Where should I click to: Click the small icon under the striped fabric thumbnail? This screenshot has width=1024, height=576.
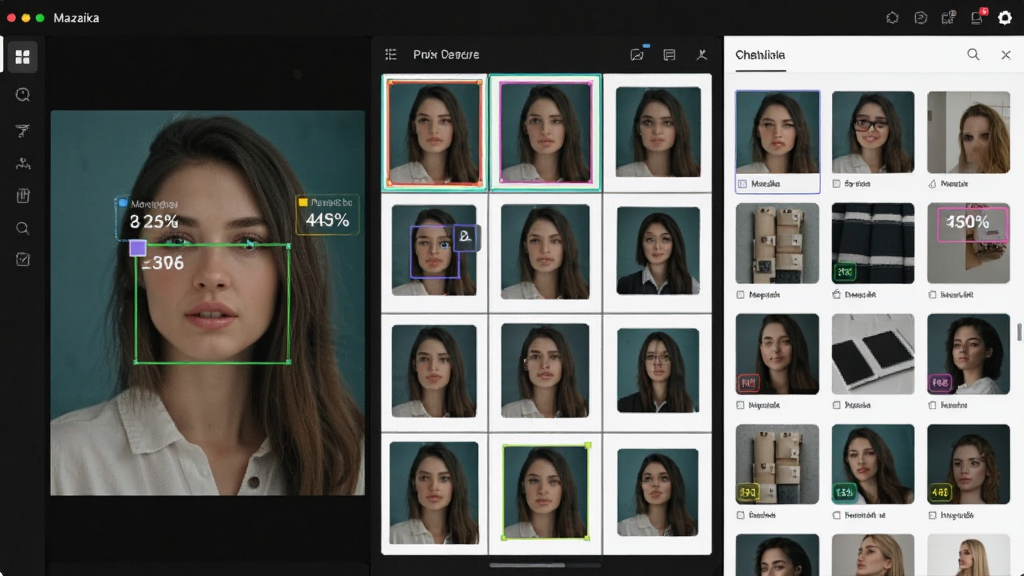click(x=837, y=295)
